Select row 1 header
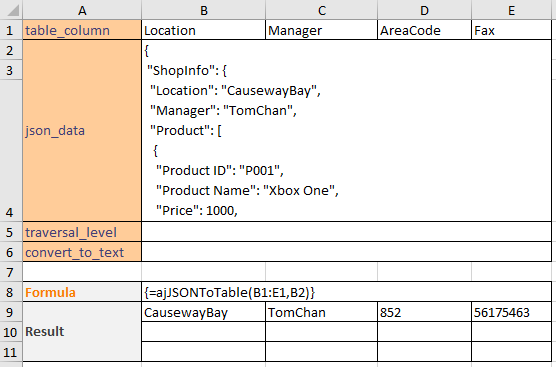The height and width of the screenshot is (367, 556). point(11,30)
